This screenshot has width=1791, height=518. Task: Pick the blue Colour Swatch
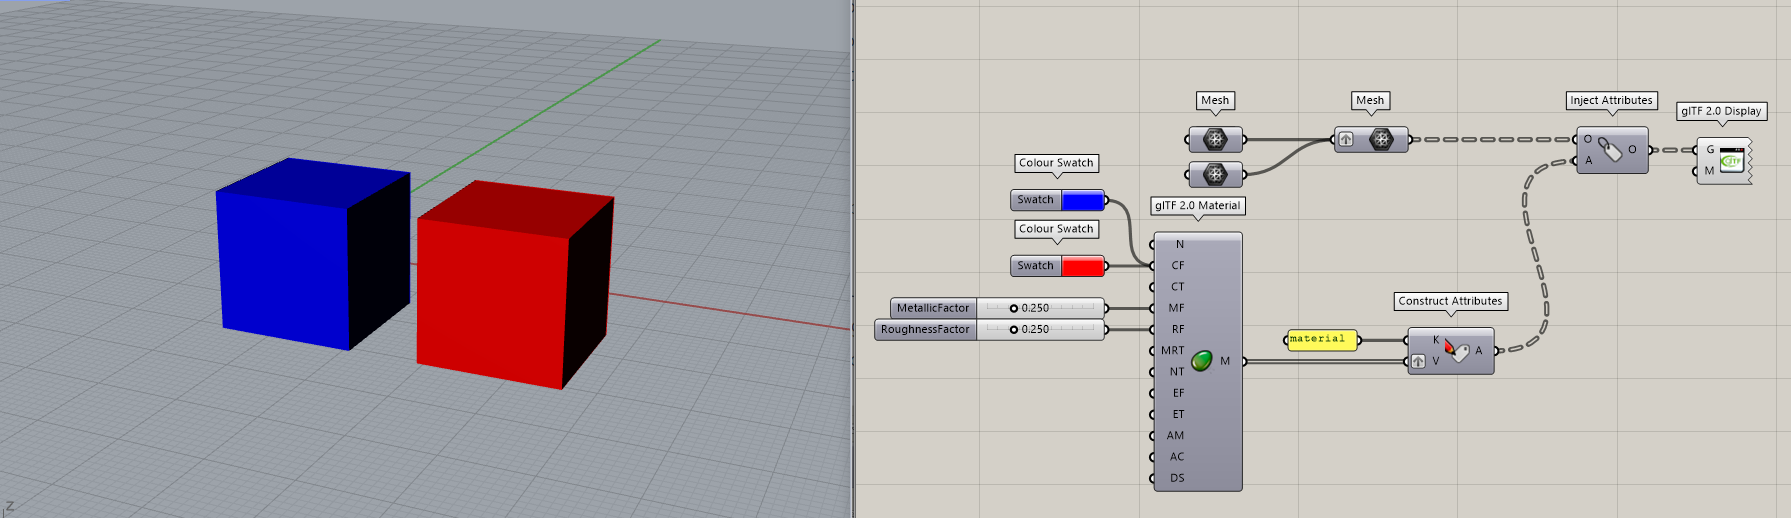1082,201
